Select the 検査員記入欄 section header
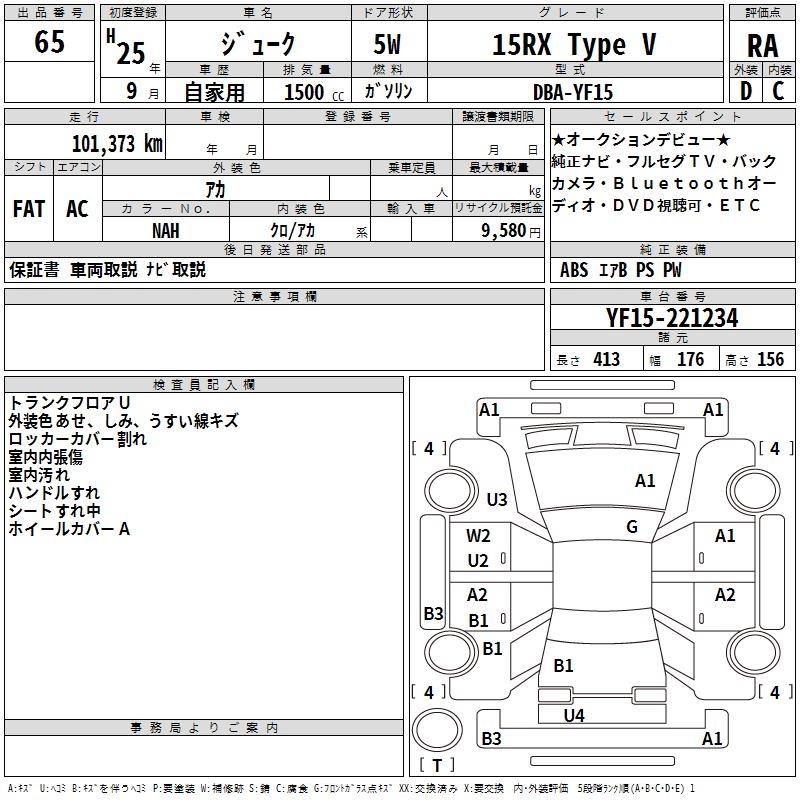The width and height of the screenshot is (800, 800). 204,384
